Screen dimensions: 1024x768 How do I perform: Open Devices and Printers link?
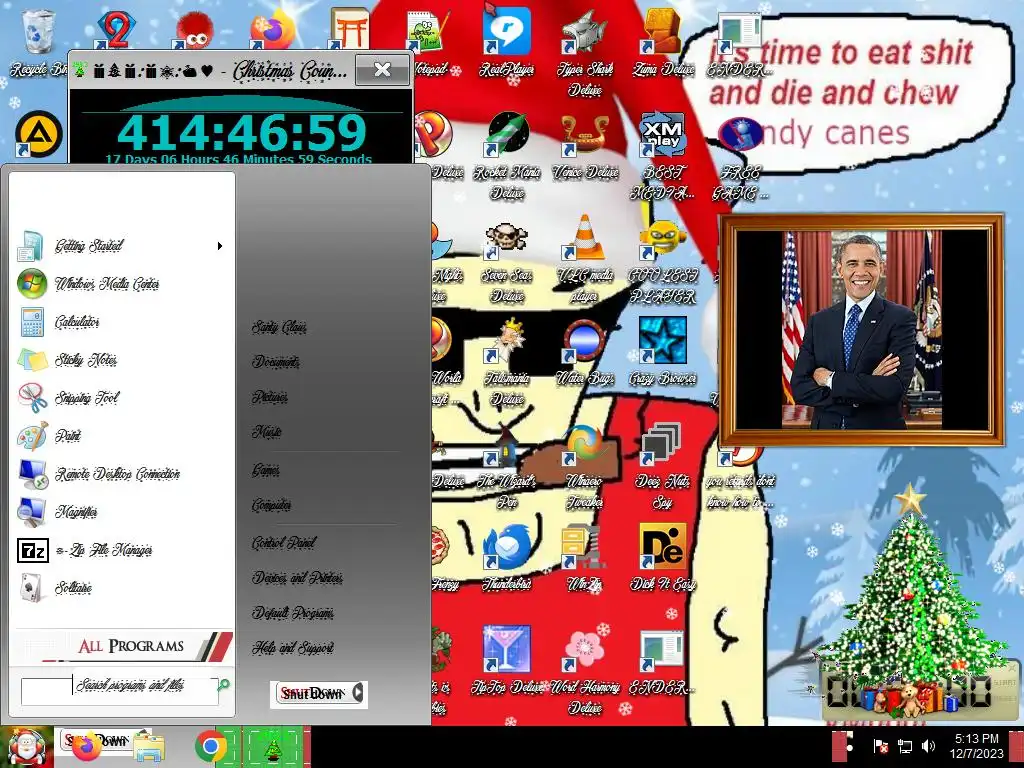point(297,578)
